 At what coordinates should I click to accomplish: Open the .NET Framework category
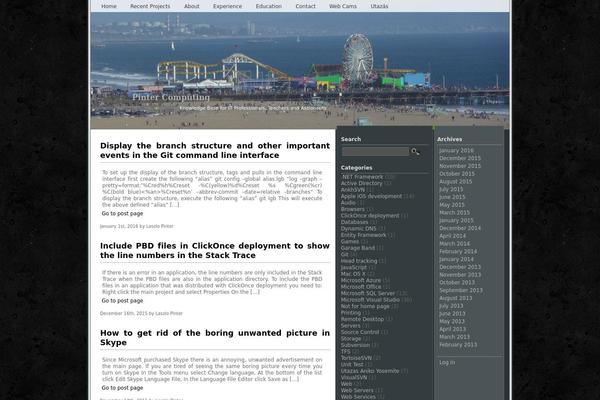click(362, 177)
